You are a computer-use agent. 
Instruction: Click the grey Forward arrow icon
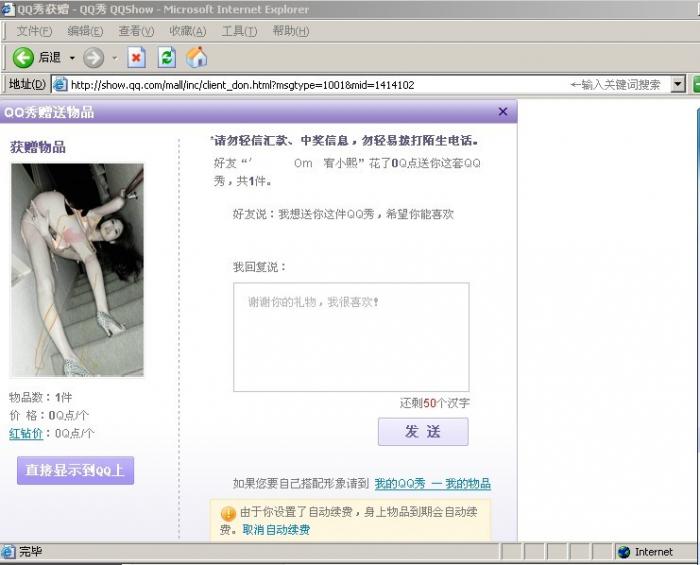coord(93,58)
